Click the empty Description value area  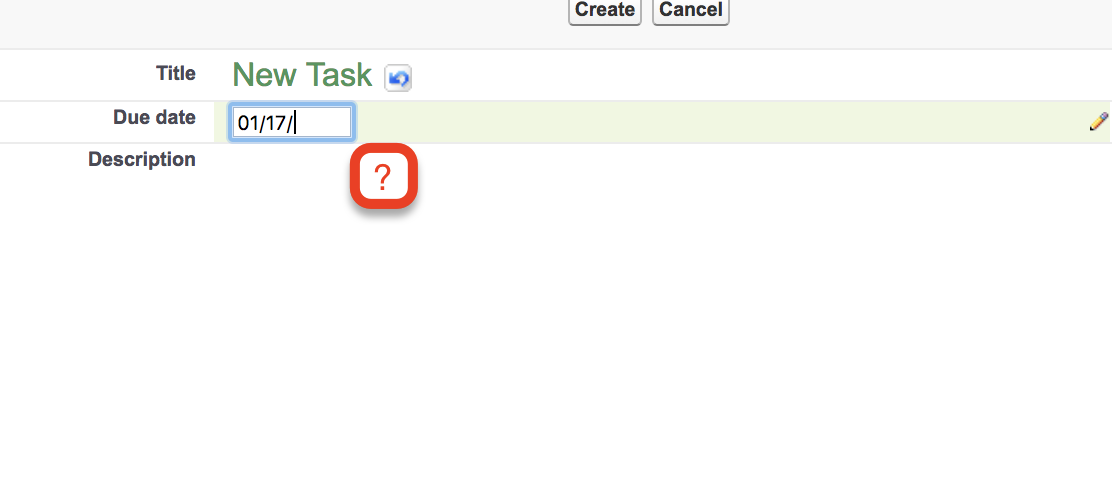700,160
